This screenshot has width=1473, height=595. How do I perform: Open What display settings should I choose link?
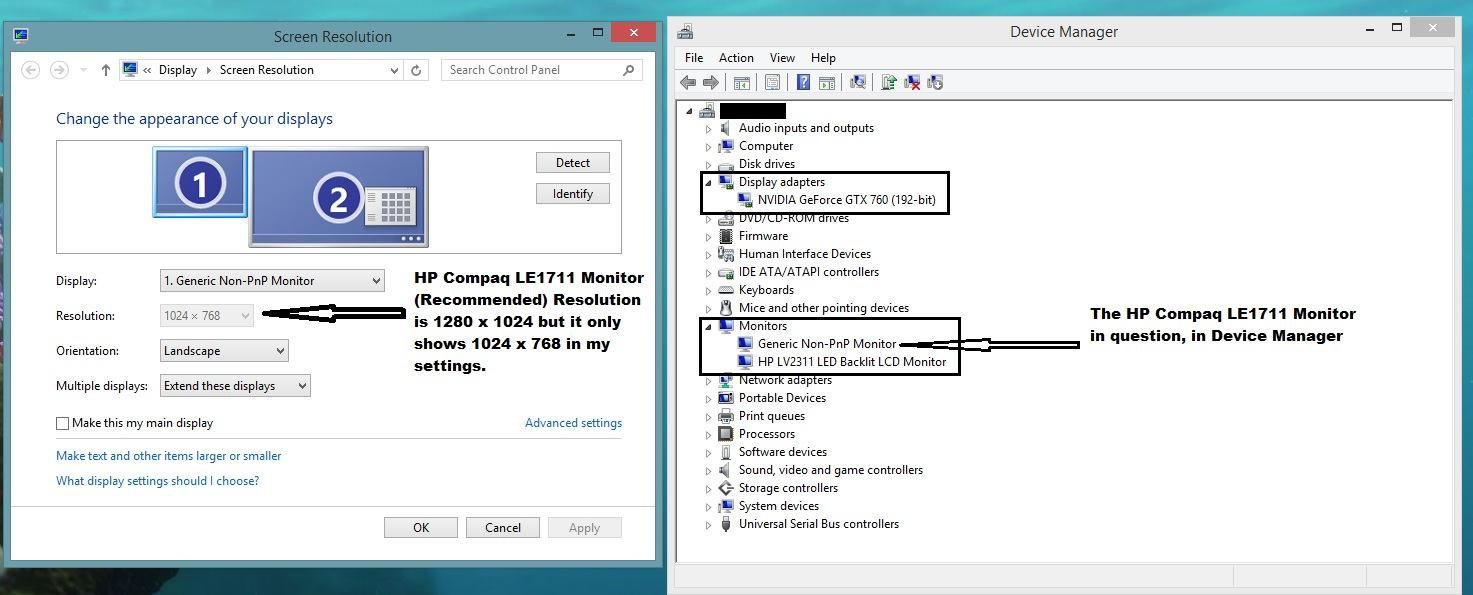[x=157, y=481]
